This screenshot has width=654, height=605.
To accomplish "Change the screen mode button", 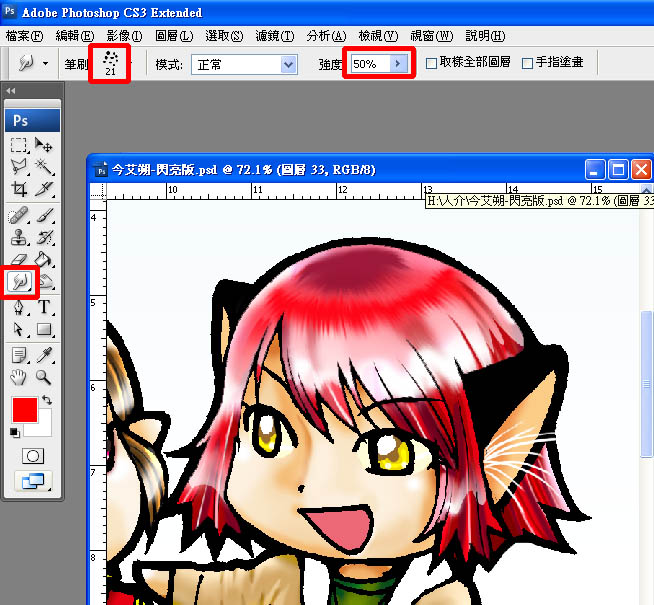I will 33,481.
